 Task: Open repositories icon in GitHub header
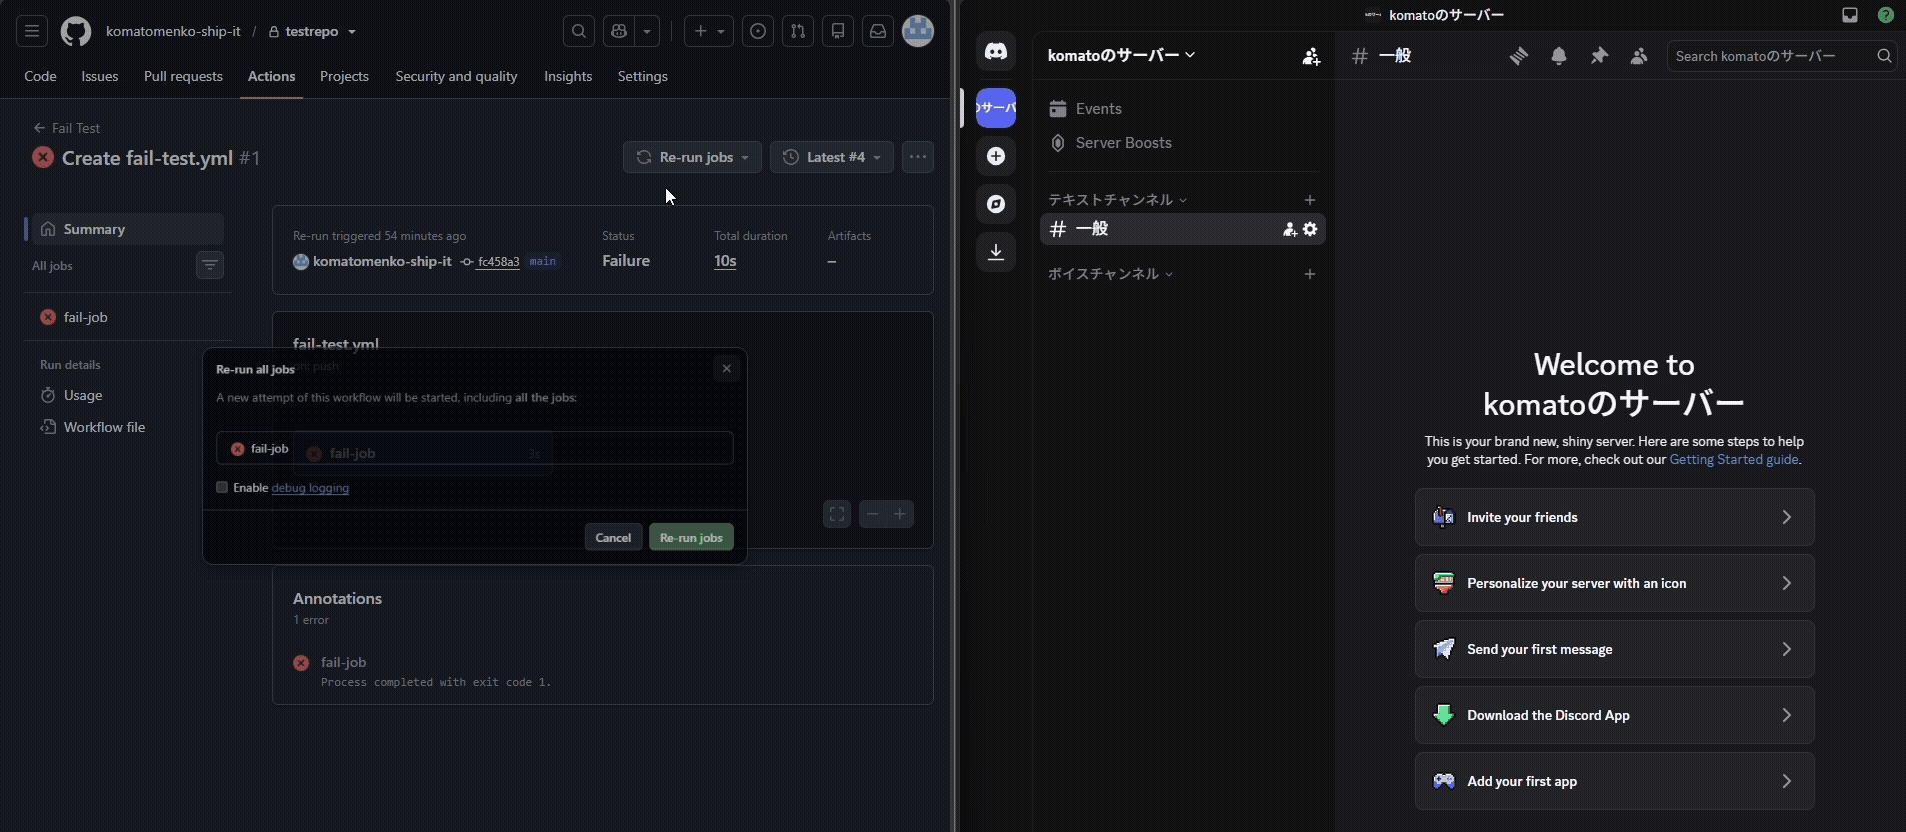pos(838,32)
